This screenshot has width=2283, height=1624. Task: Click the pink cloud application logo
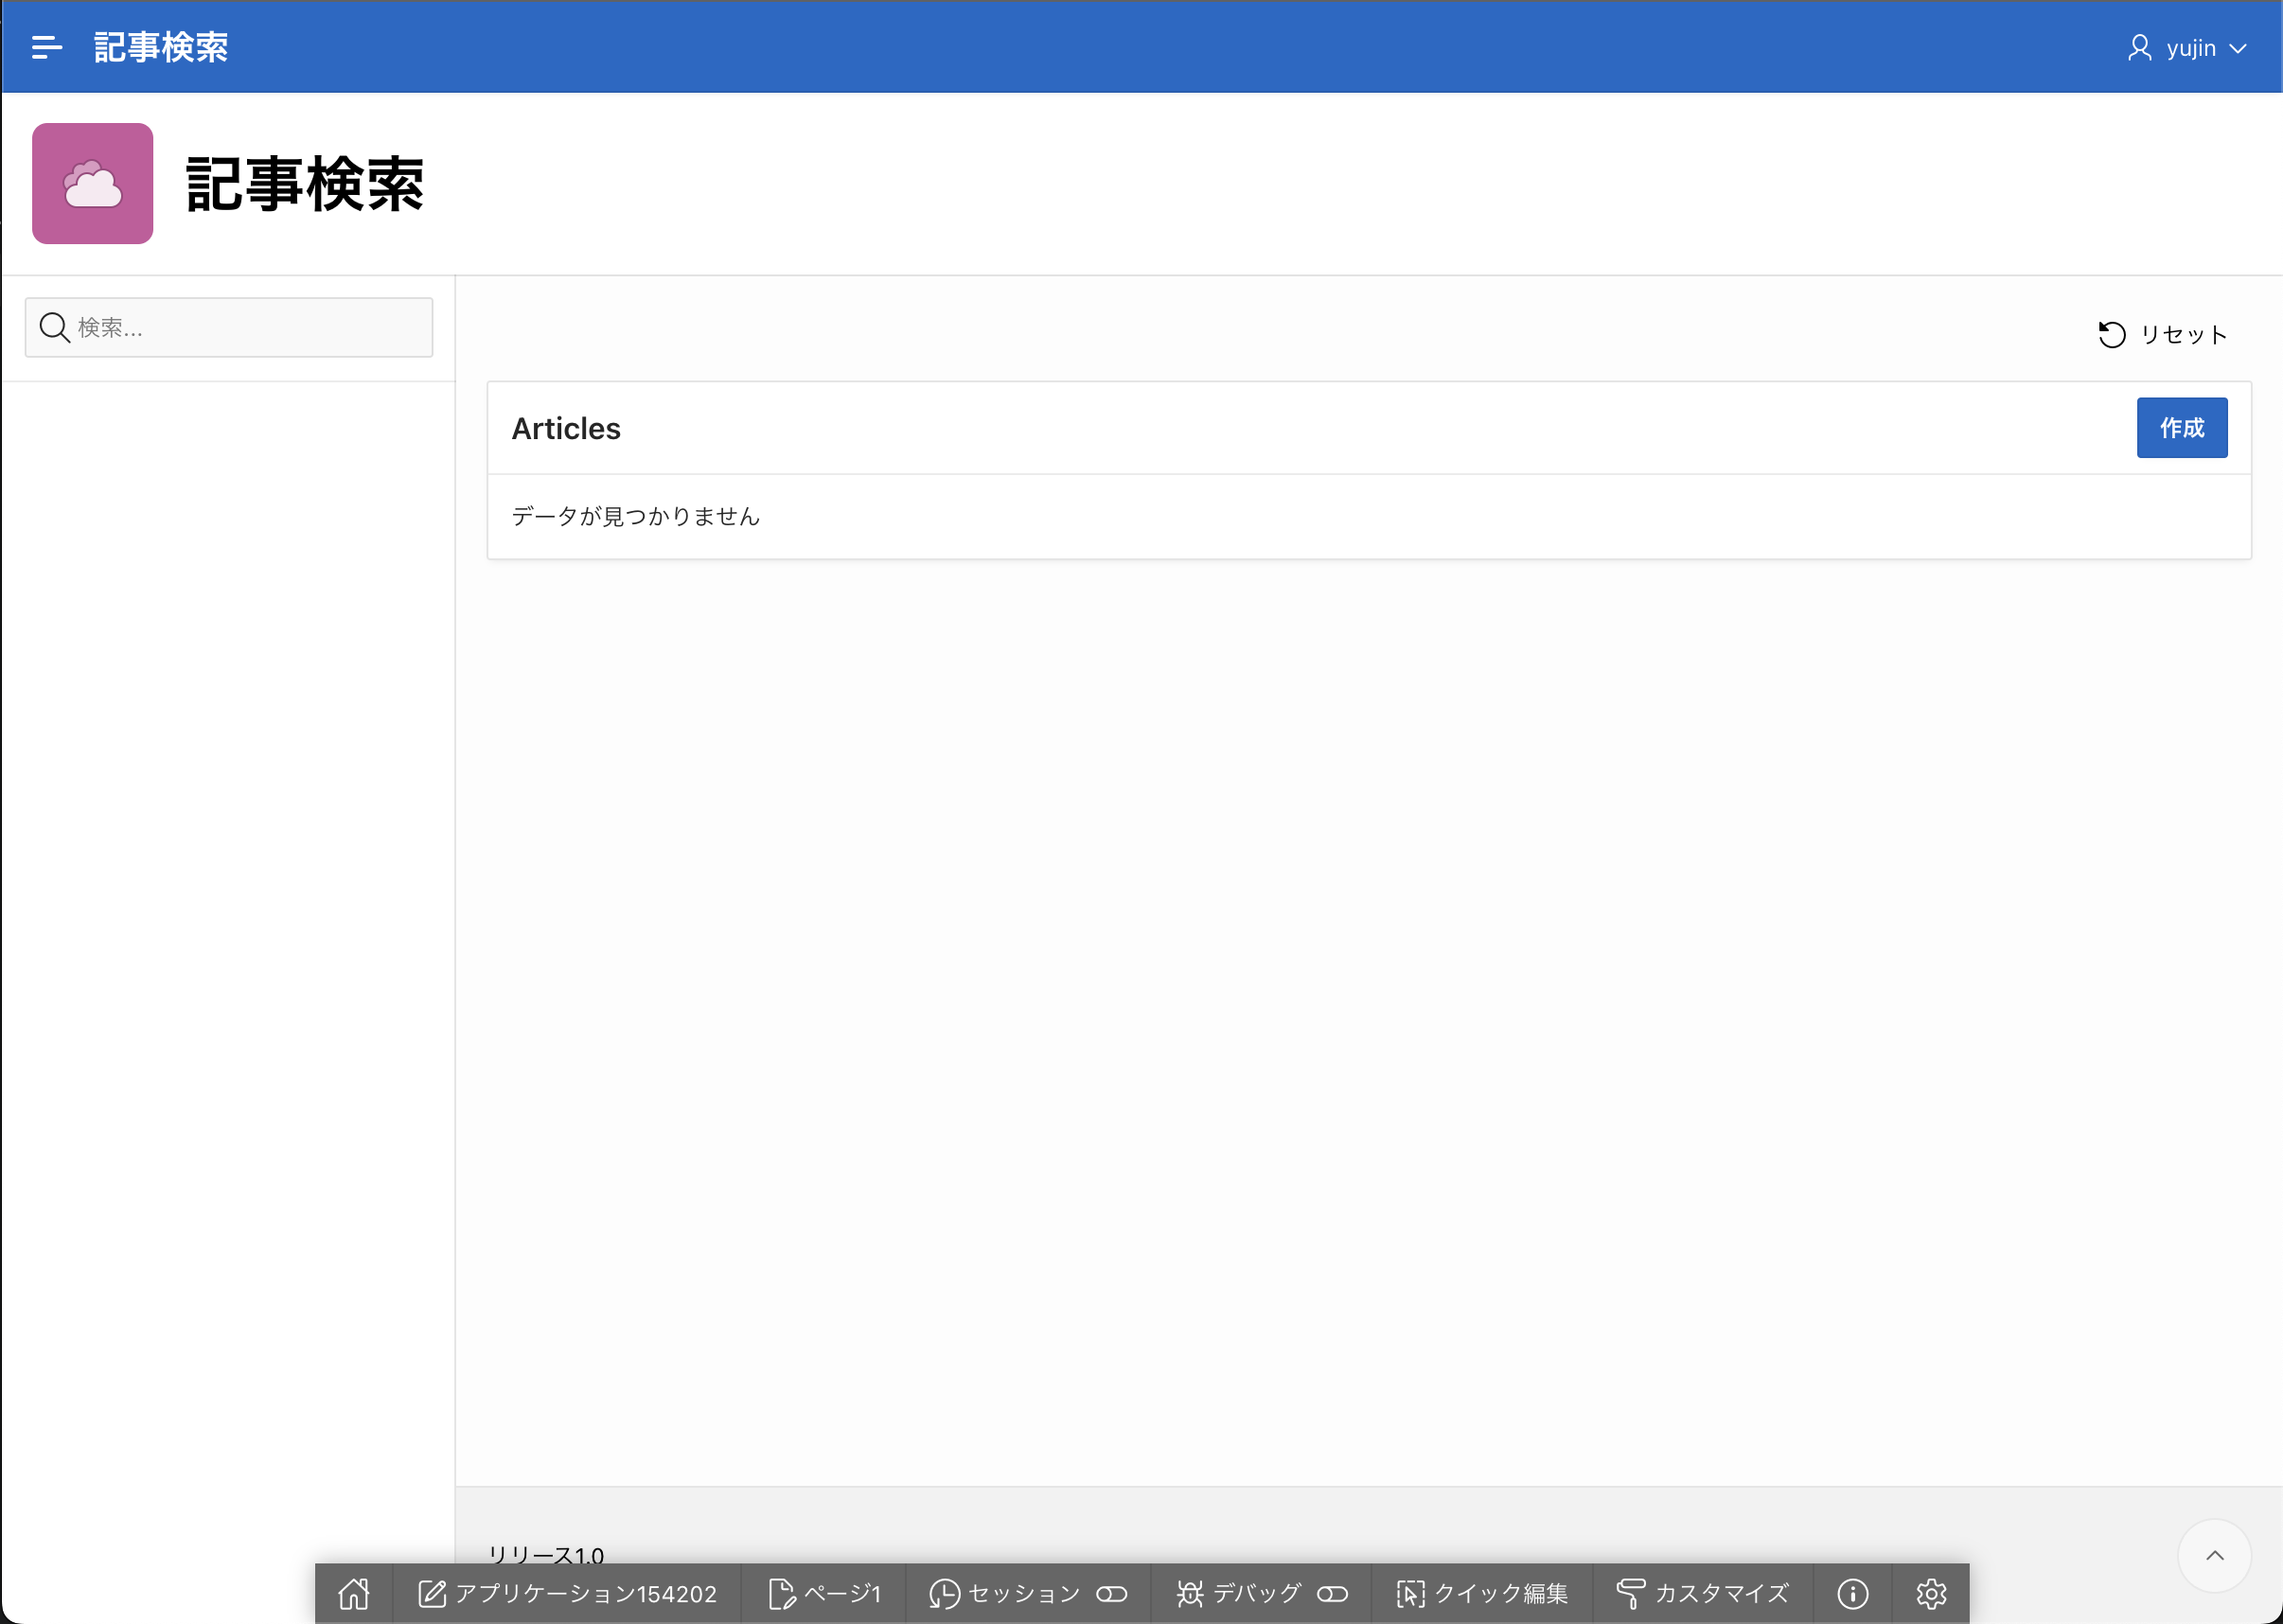(92, 184)
